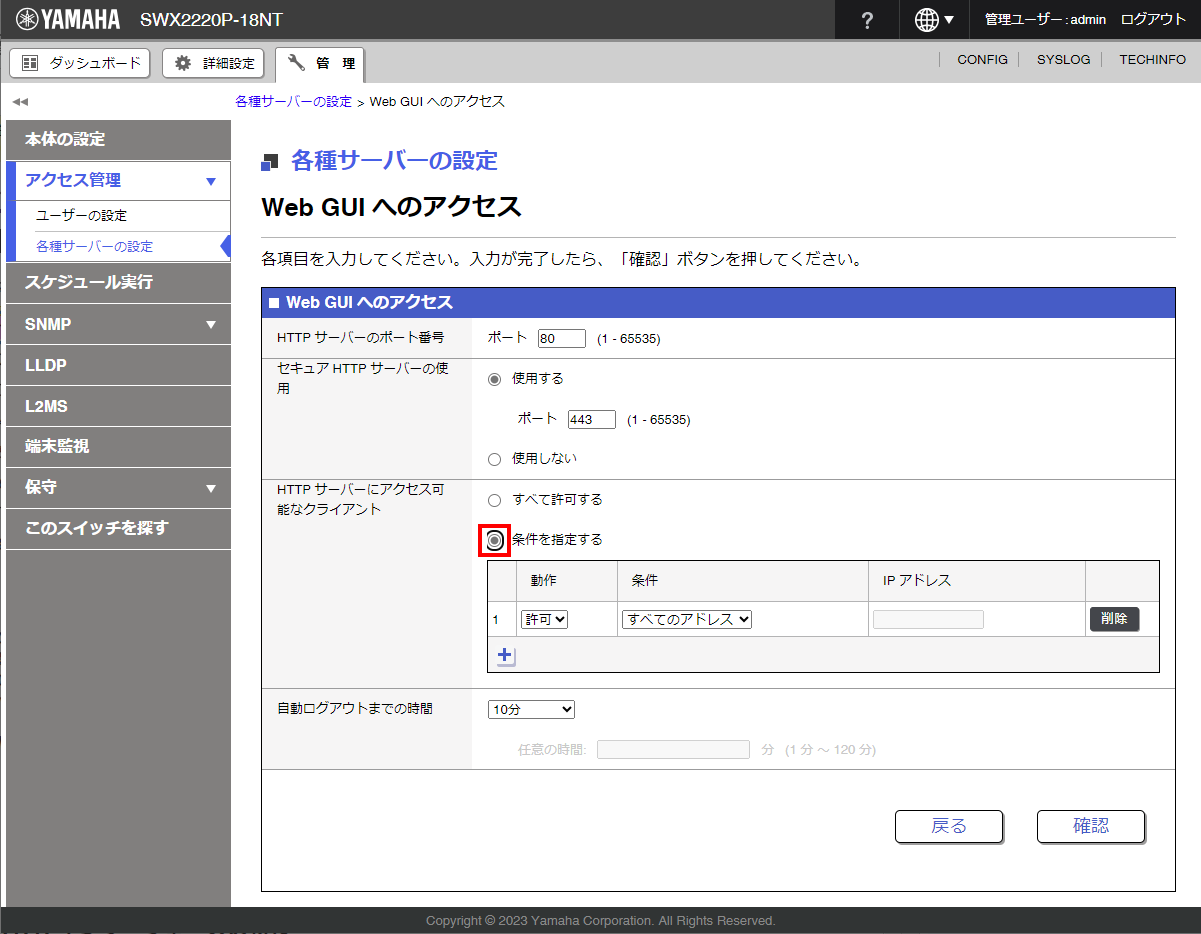Click the 確認 button

pos(1090,826)
